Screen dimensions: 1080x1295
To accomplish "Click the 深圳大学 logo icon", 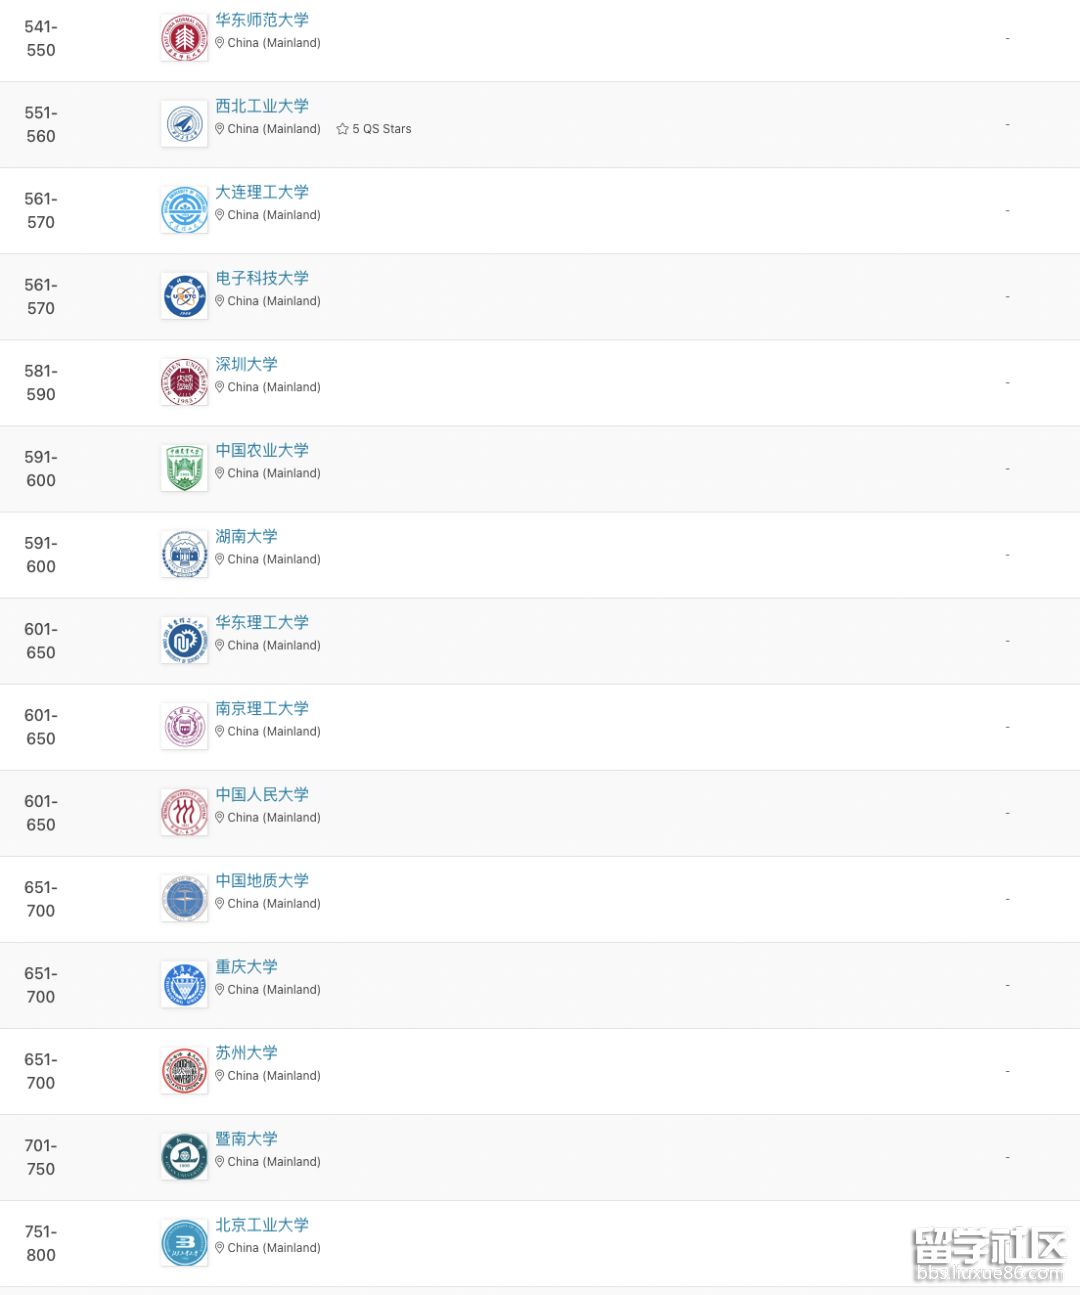I will pos(184,382).
